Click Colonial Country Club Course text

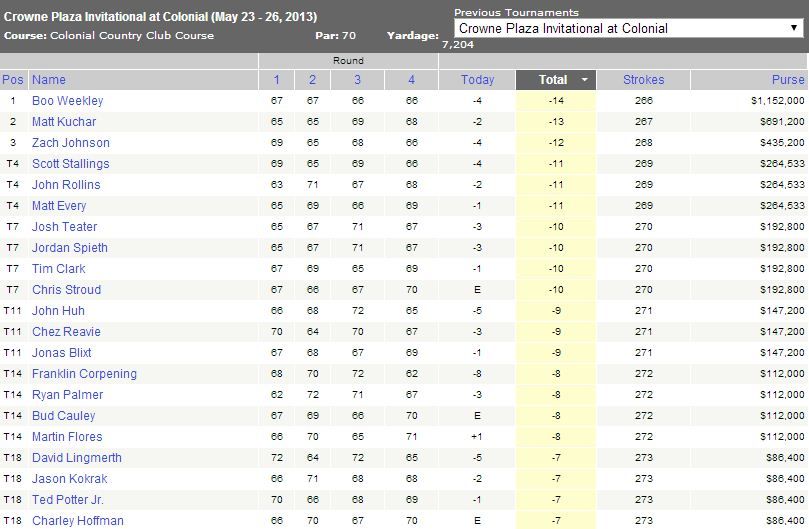pos(132,36)
